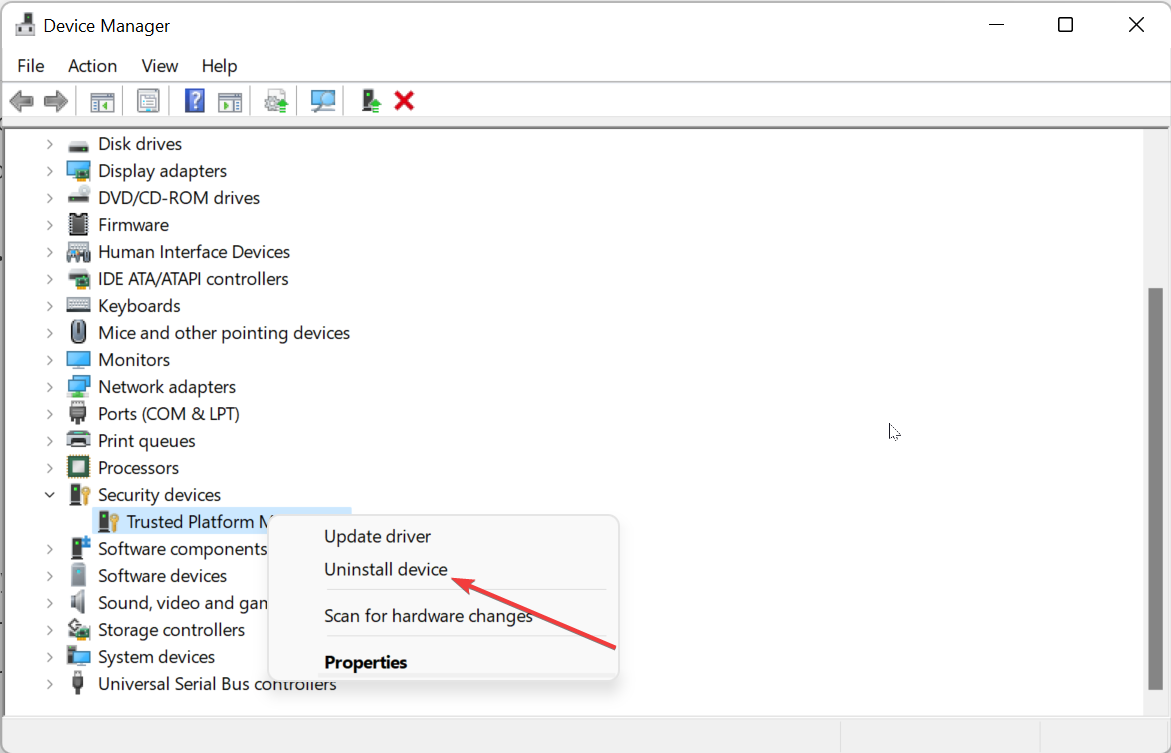
Task: Click the Processors icon
Action: [x=78, y=468]
